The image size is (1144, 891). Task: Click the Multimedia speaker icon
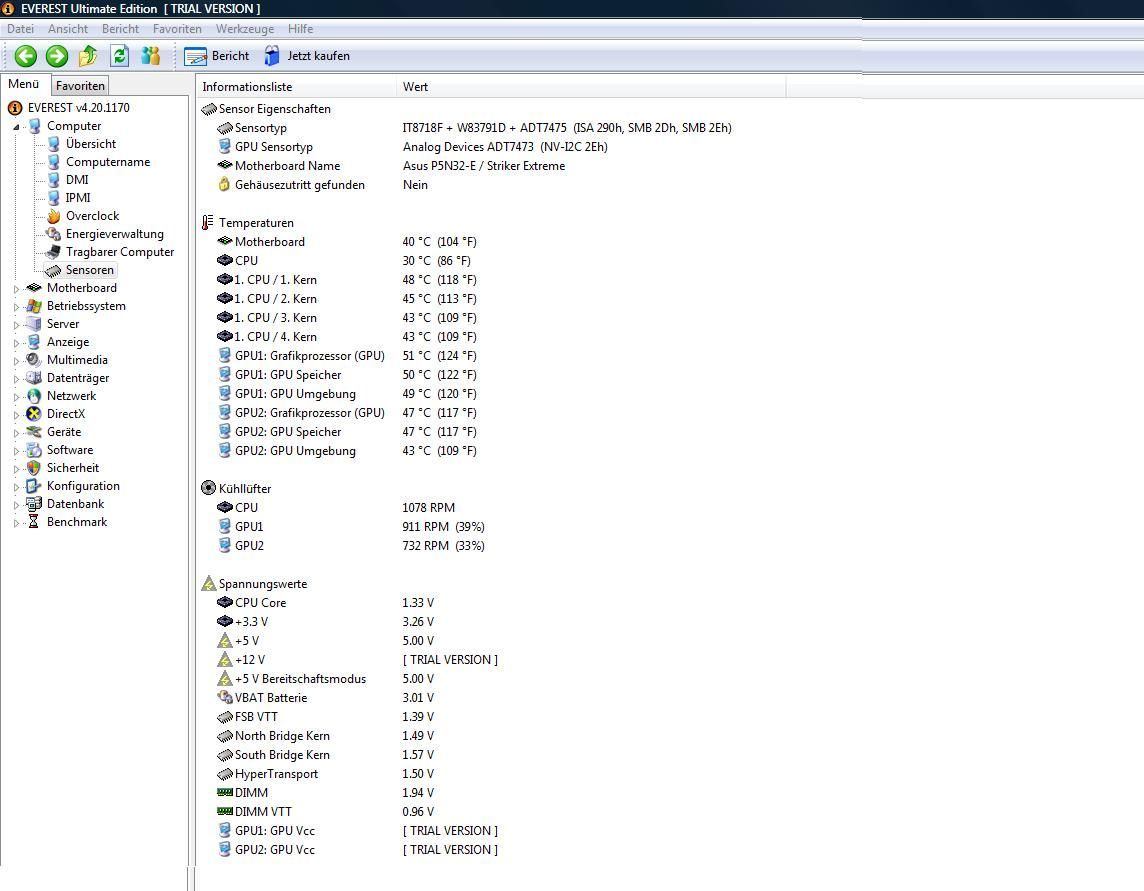34,360
